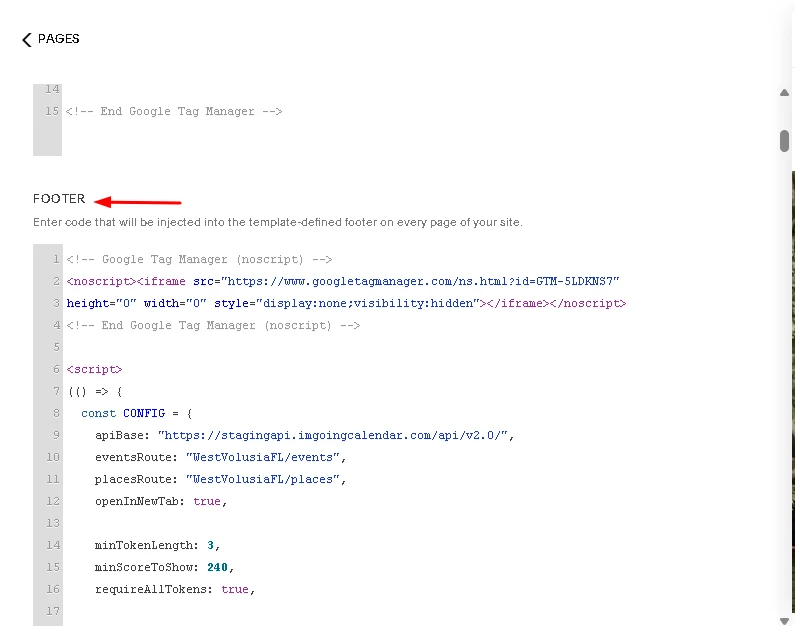Click the footer Google Tag Manager noscript comment
This screenshot has height=626, width=795.
(x=199, y=260)
